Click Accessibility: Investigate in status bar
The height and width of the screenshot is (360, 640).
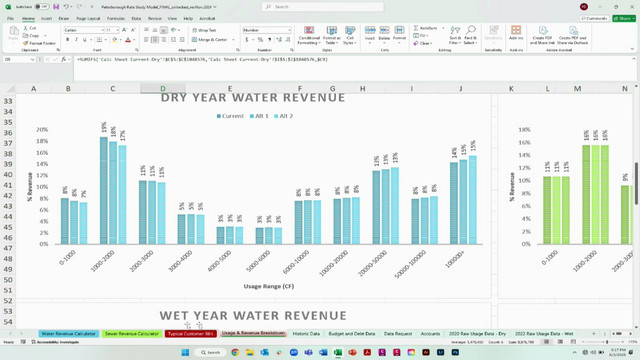pyautogui.click(x=55, y=342)
